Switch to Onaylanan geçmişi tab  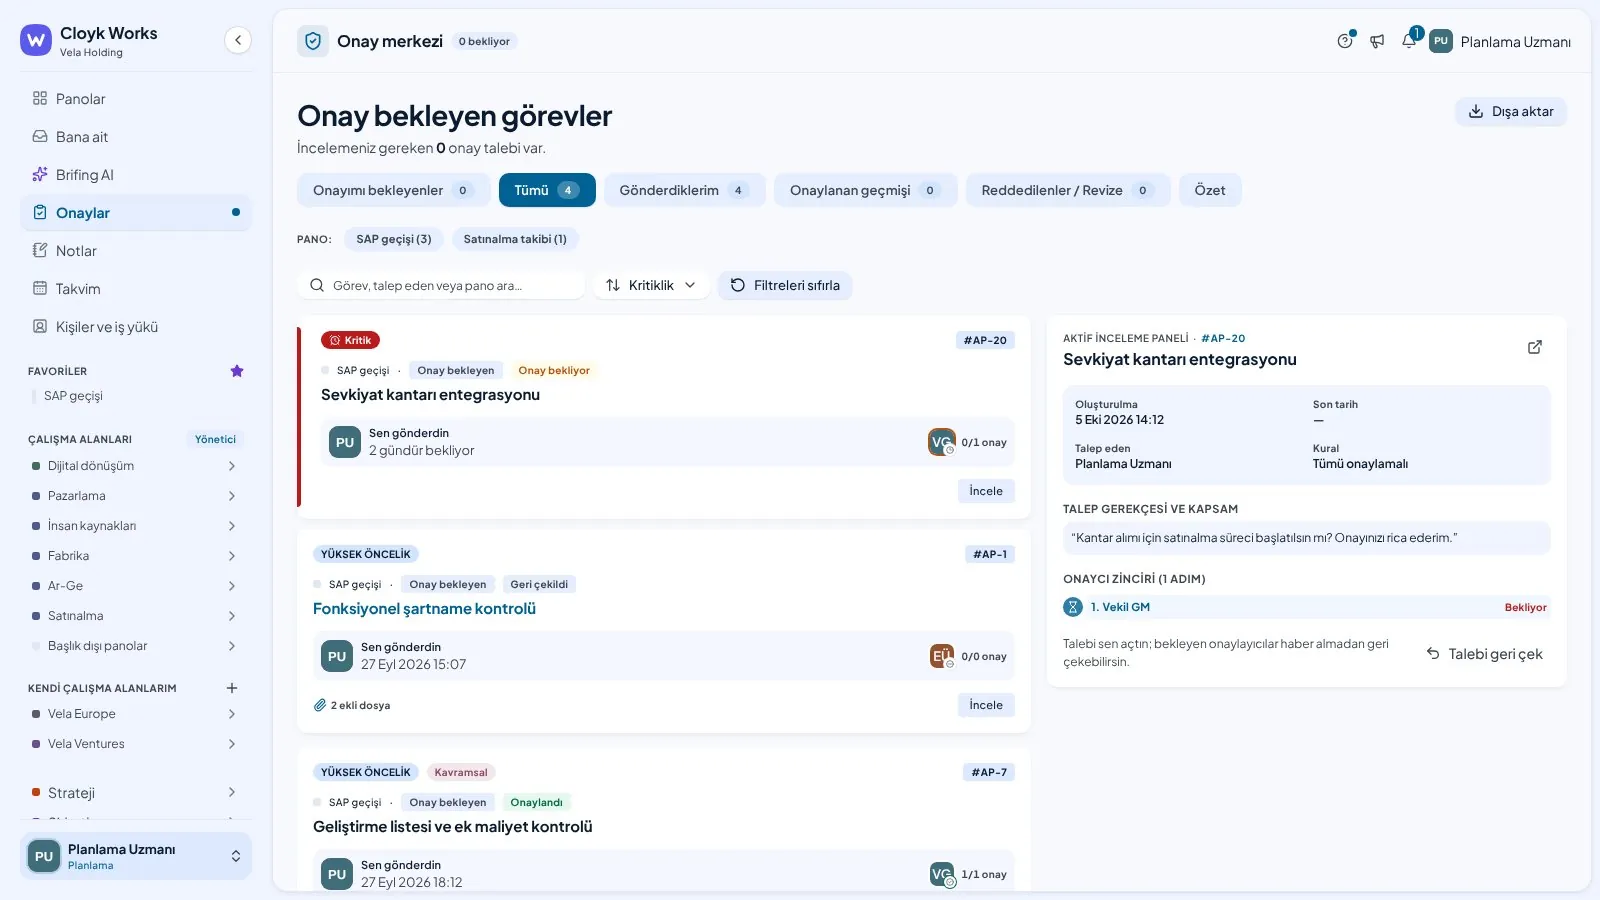865,190
